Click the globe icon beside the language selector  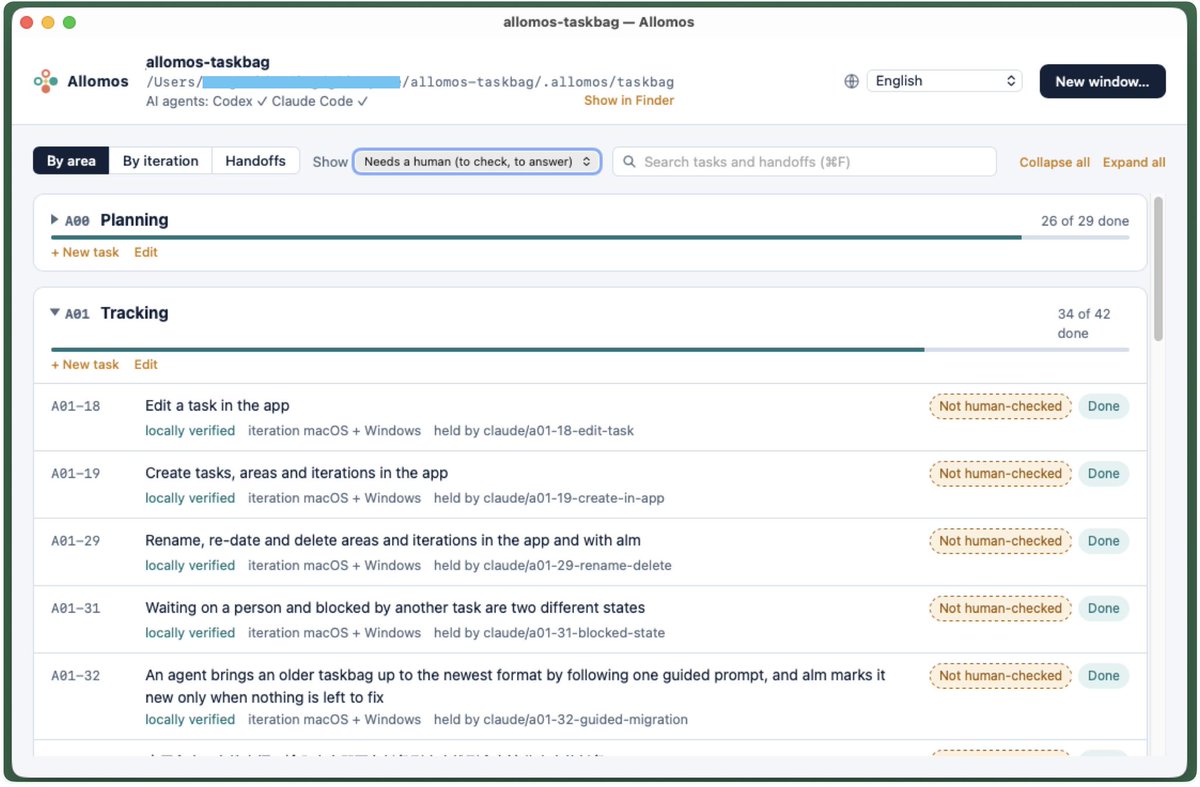coord(851,81)
